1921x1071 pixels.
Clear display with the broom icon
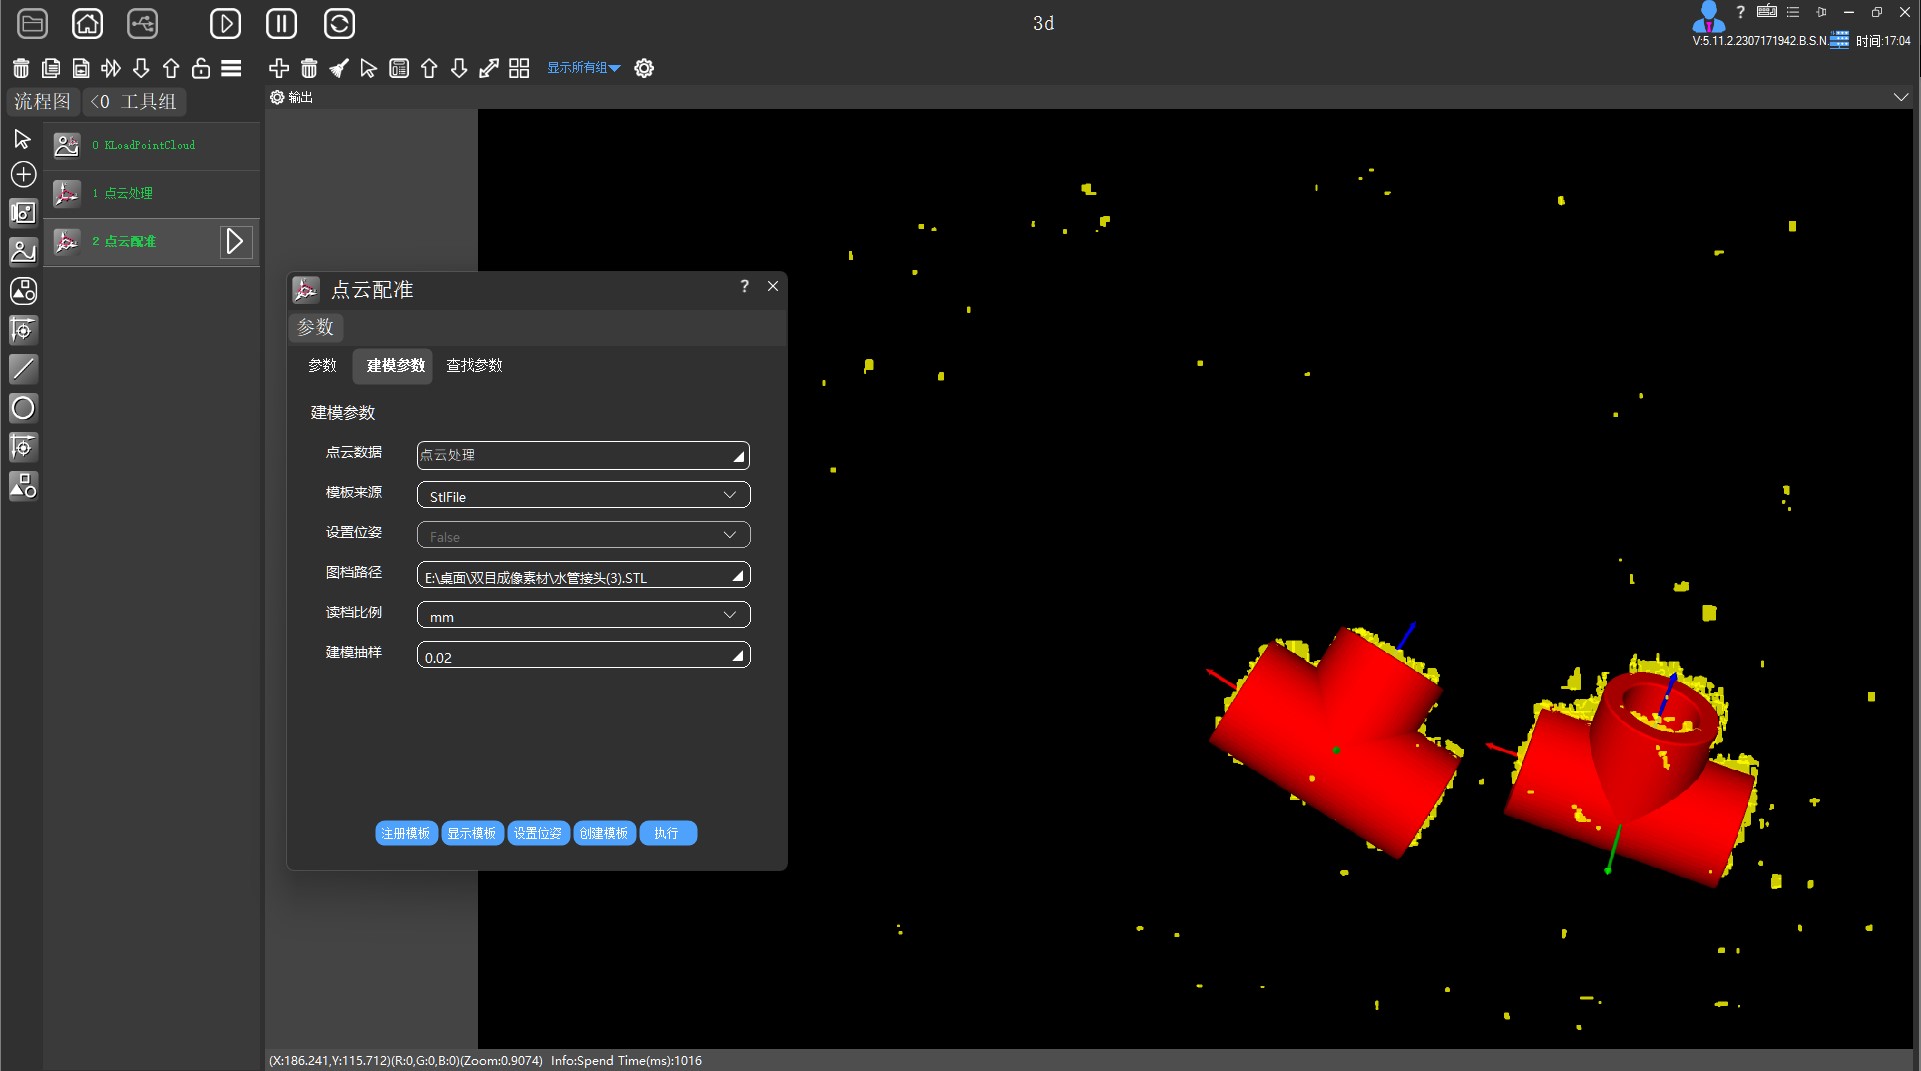(x=339, y=68)
